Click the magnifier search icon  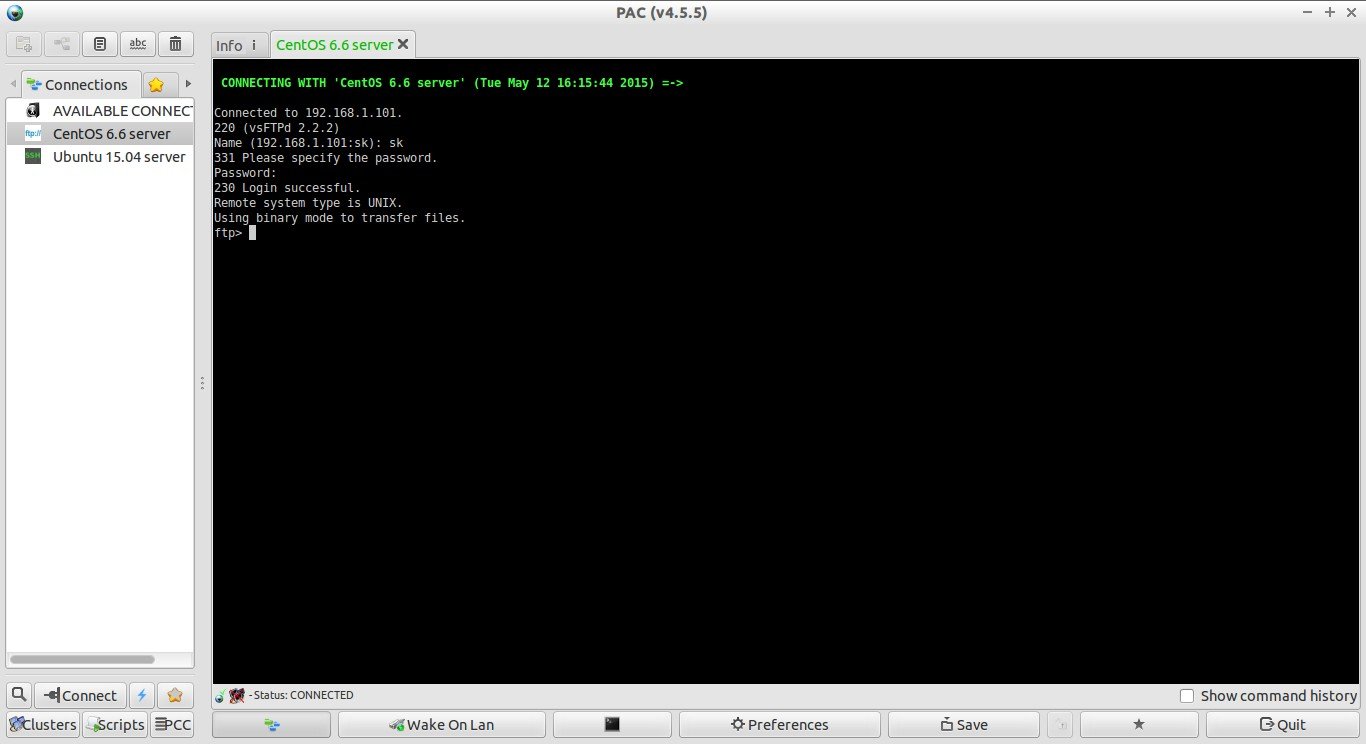[19, 695]
